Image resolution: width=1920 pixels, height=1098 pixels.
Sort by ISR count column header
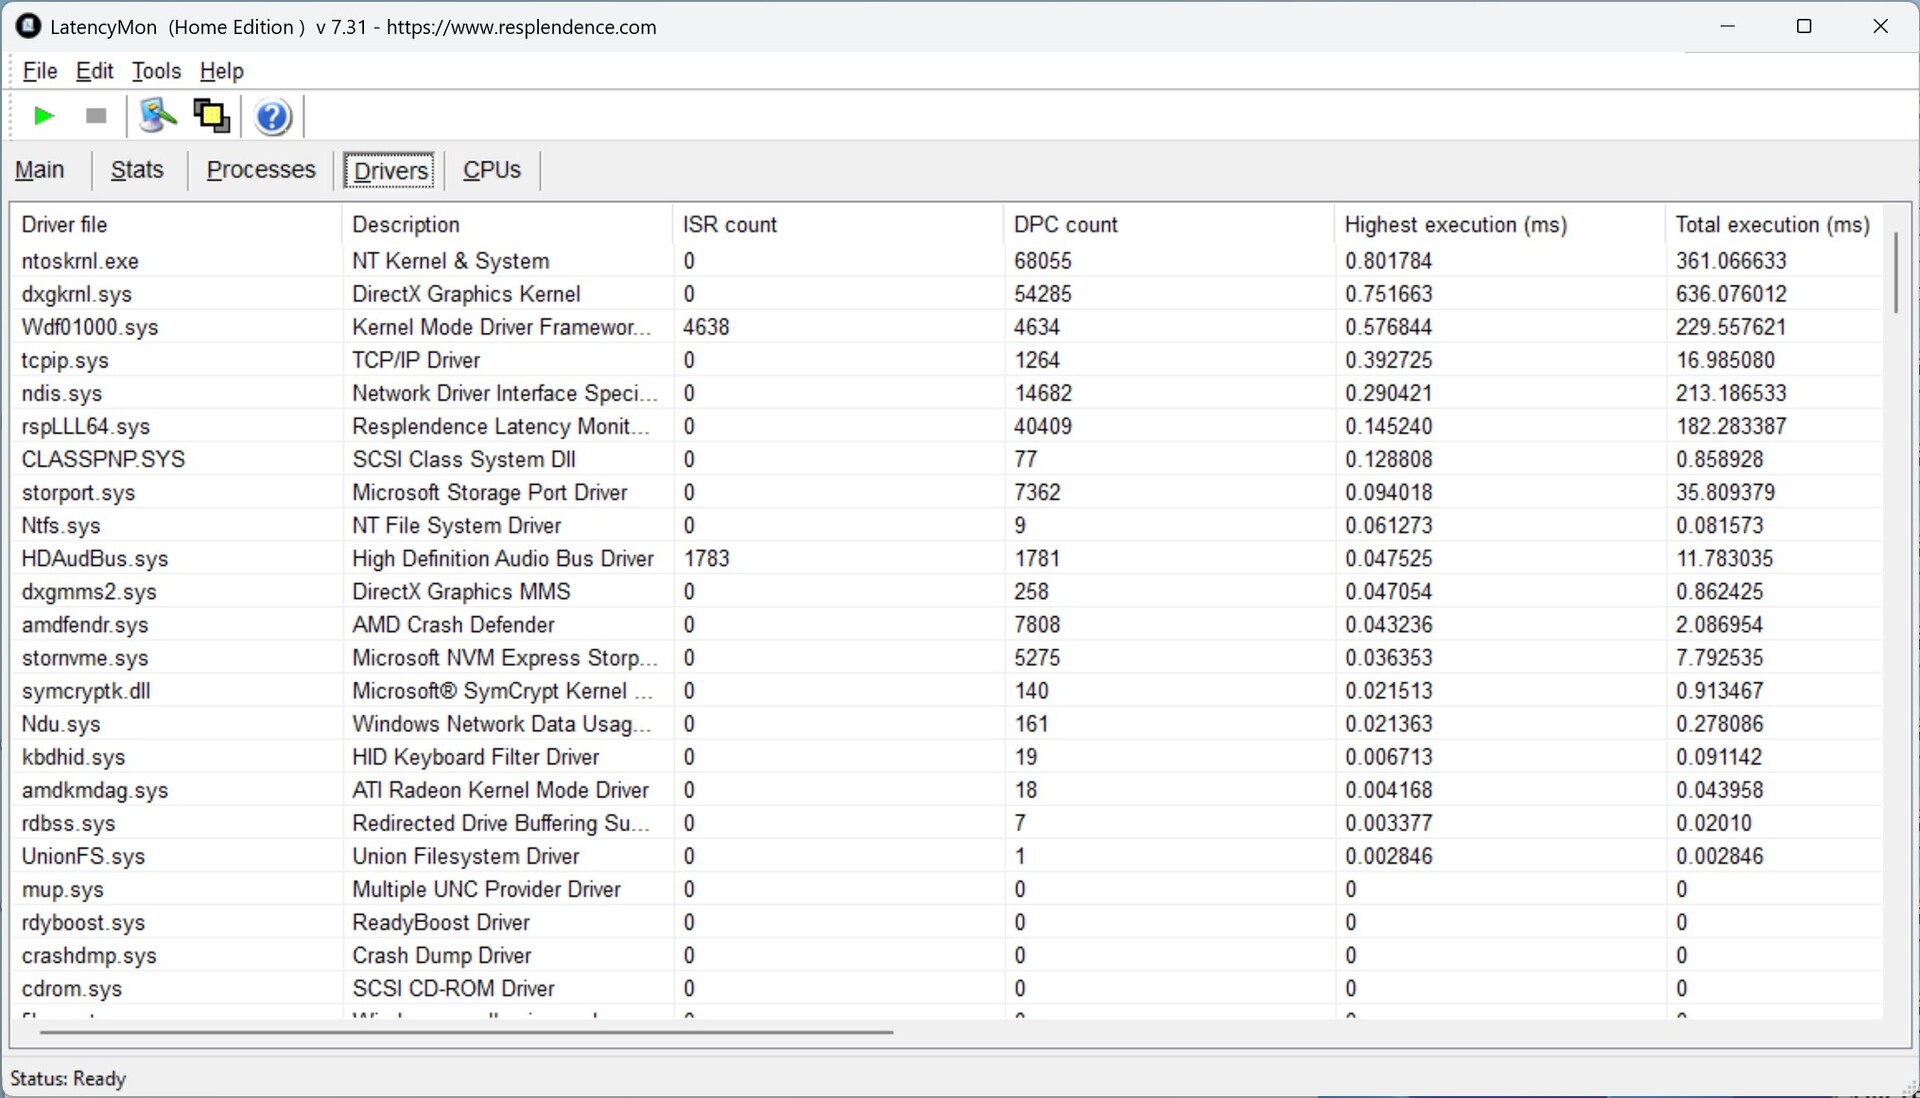pyautogui.click(x=729, y=225)
